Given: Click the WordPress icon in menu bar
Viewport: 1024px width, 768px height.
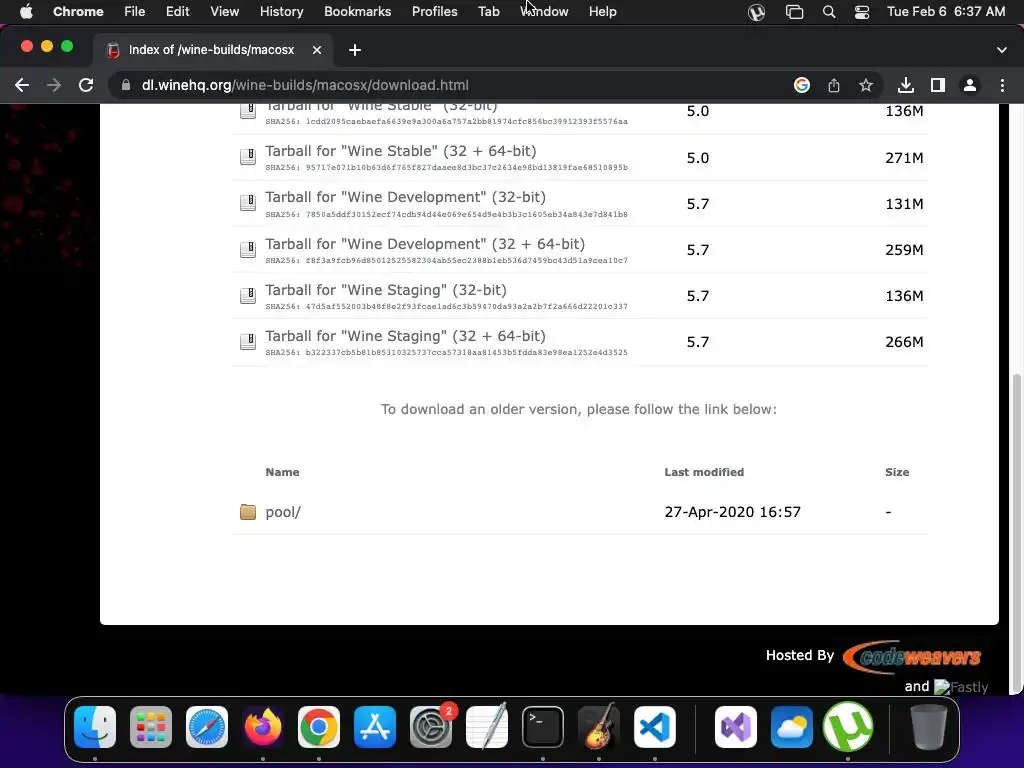Looking at the screenshot, I should click(x=756, y=12).
